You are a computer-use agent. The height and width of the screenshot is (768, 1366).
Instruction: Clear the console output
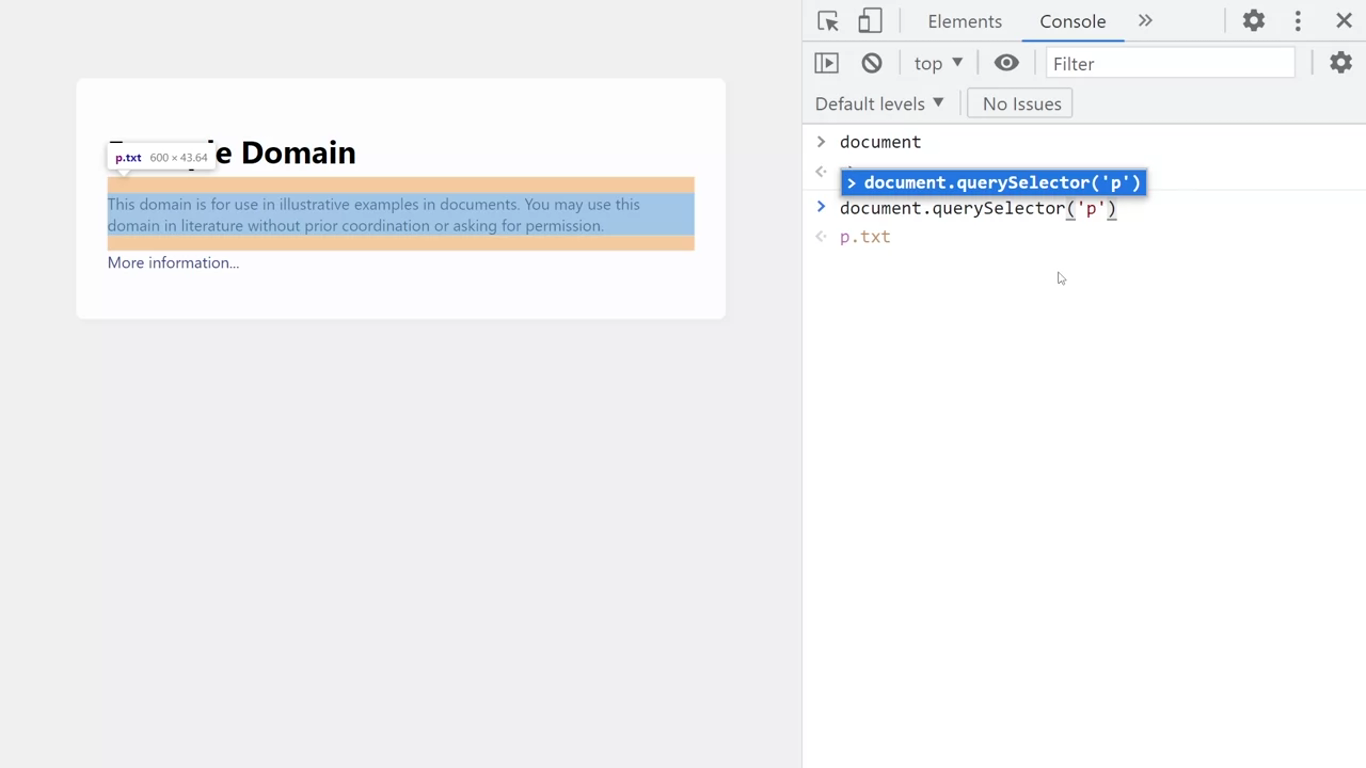pyautogui.click(x=872, y=63)
